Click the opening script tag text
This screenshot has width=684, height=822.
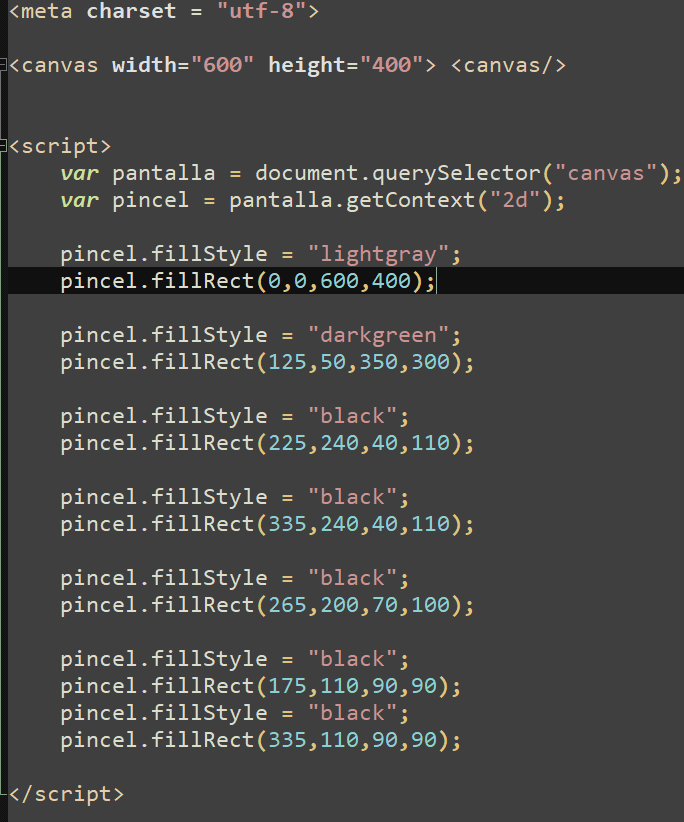(60, 146)
